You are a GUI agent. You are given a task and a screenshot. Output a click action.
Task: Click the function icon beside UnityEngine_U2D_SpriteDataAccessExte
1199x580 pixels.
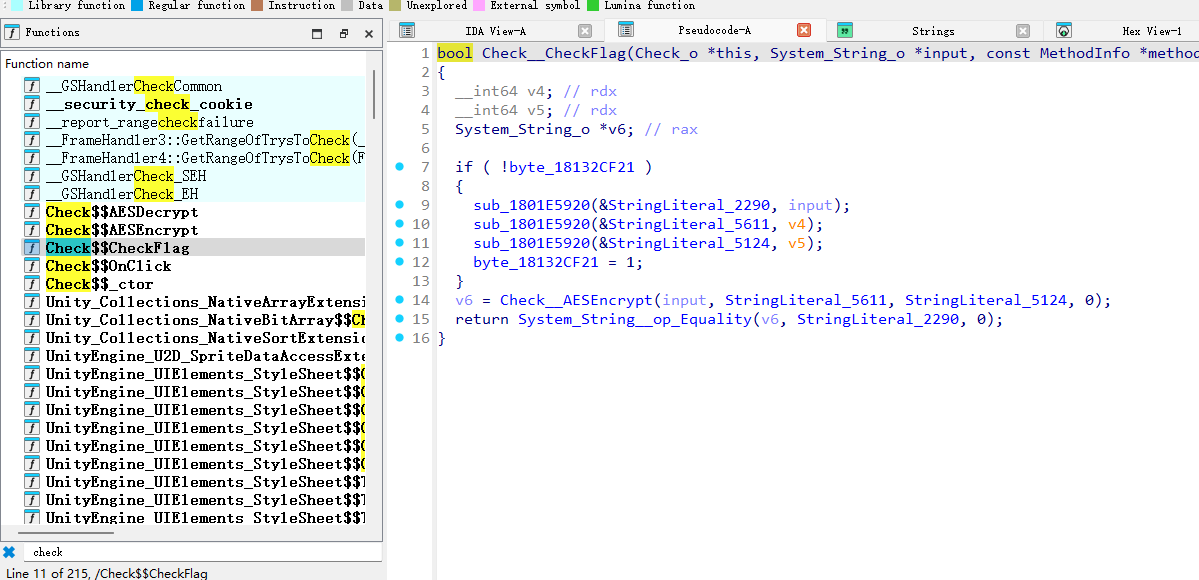click(31, 356)
